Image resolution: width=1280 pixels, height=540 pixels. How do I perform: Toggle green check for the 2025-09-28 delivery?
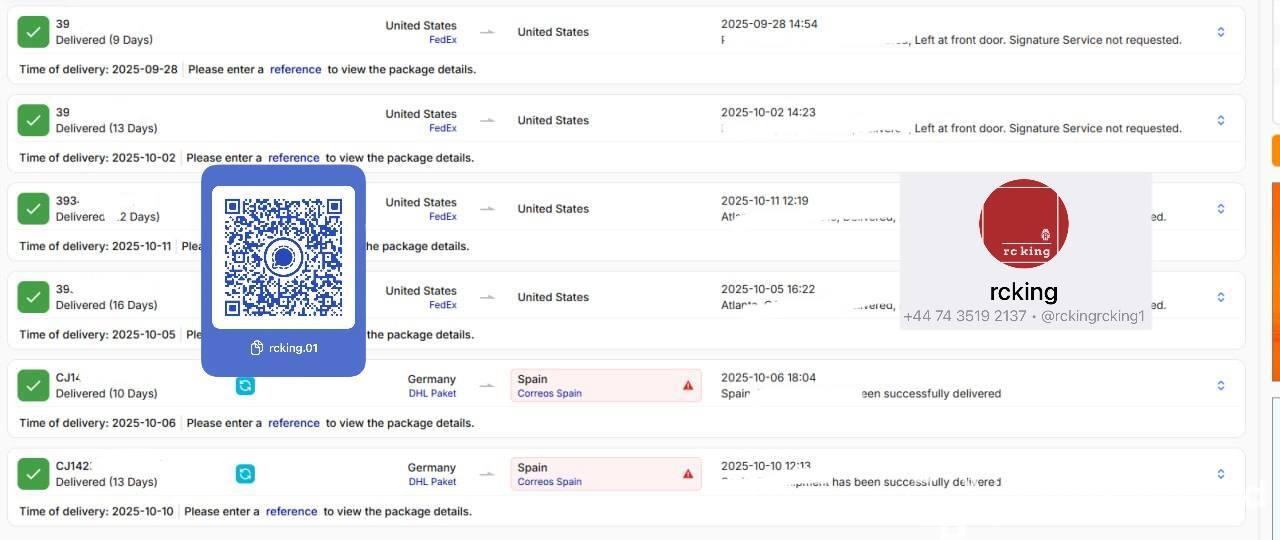click(x=33, y=32)
